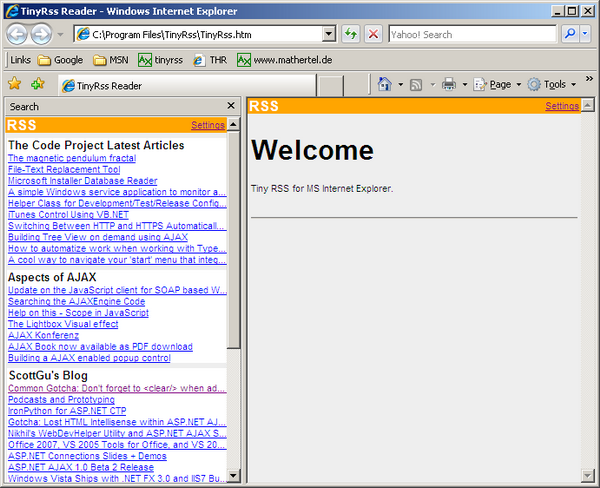
Task: Click main pane scrollbar up arrow
Action: pos(587,104)
